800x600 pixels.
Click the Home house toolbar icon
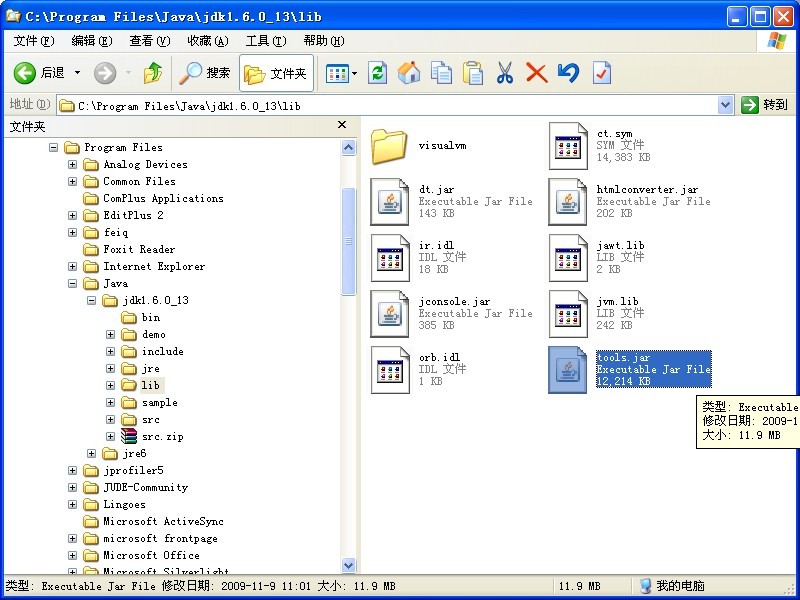[x=409, y=73]
